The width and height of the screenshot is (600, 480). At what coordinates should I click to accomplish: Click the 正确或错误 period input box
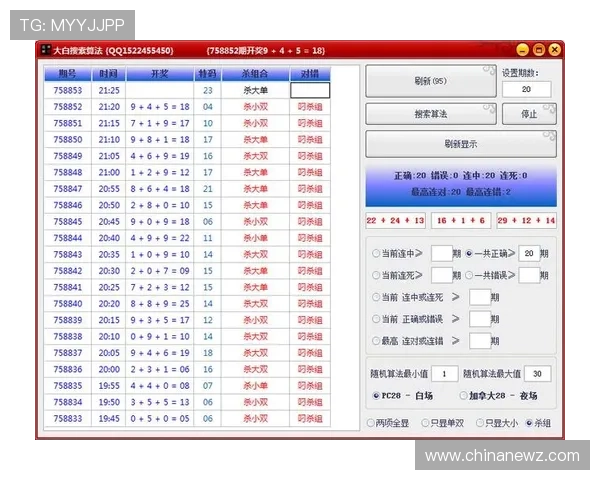[480, 319]
